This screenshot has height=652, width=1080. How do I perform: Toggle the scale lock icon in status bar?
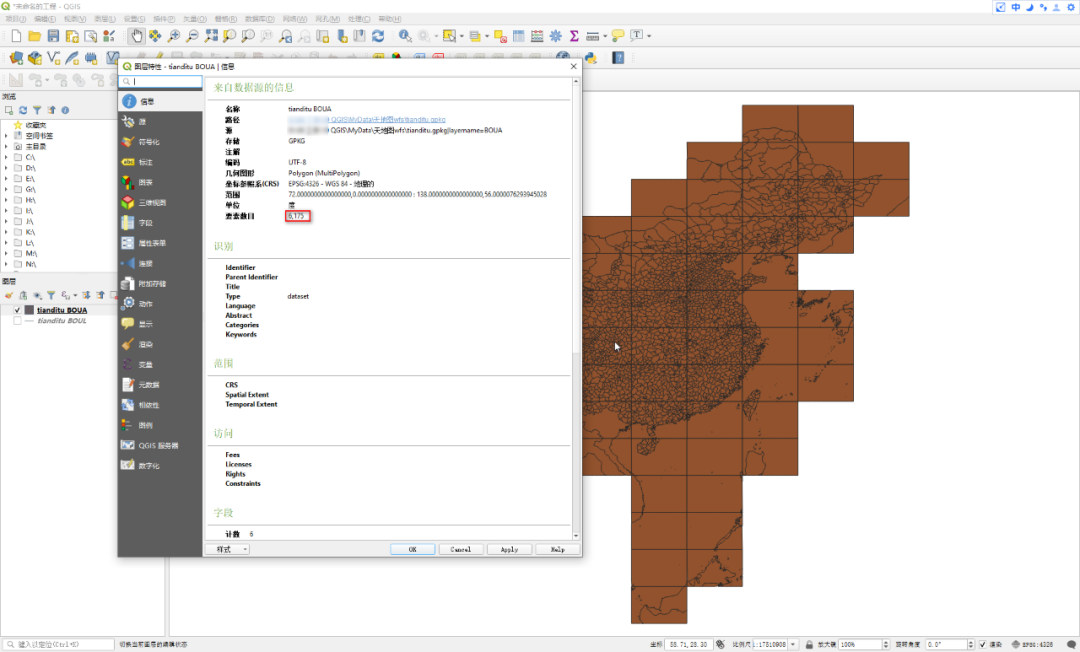pos(809,644)
